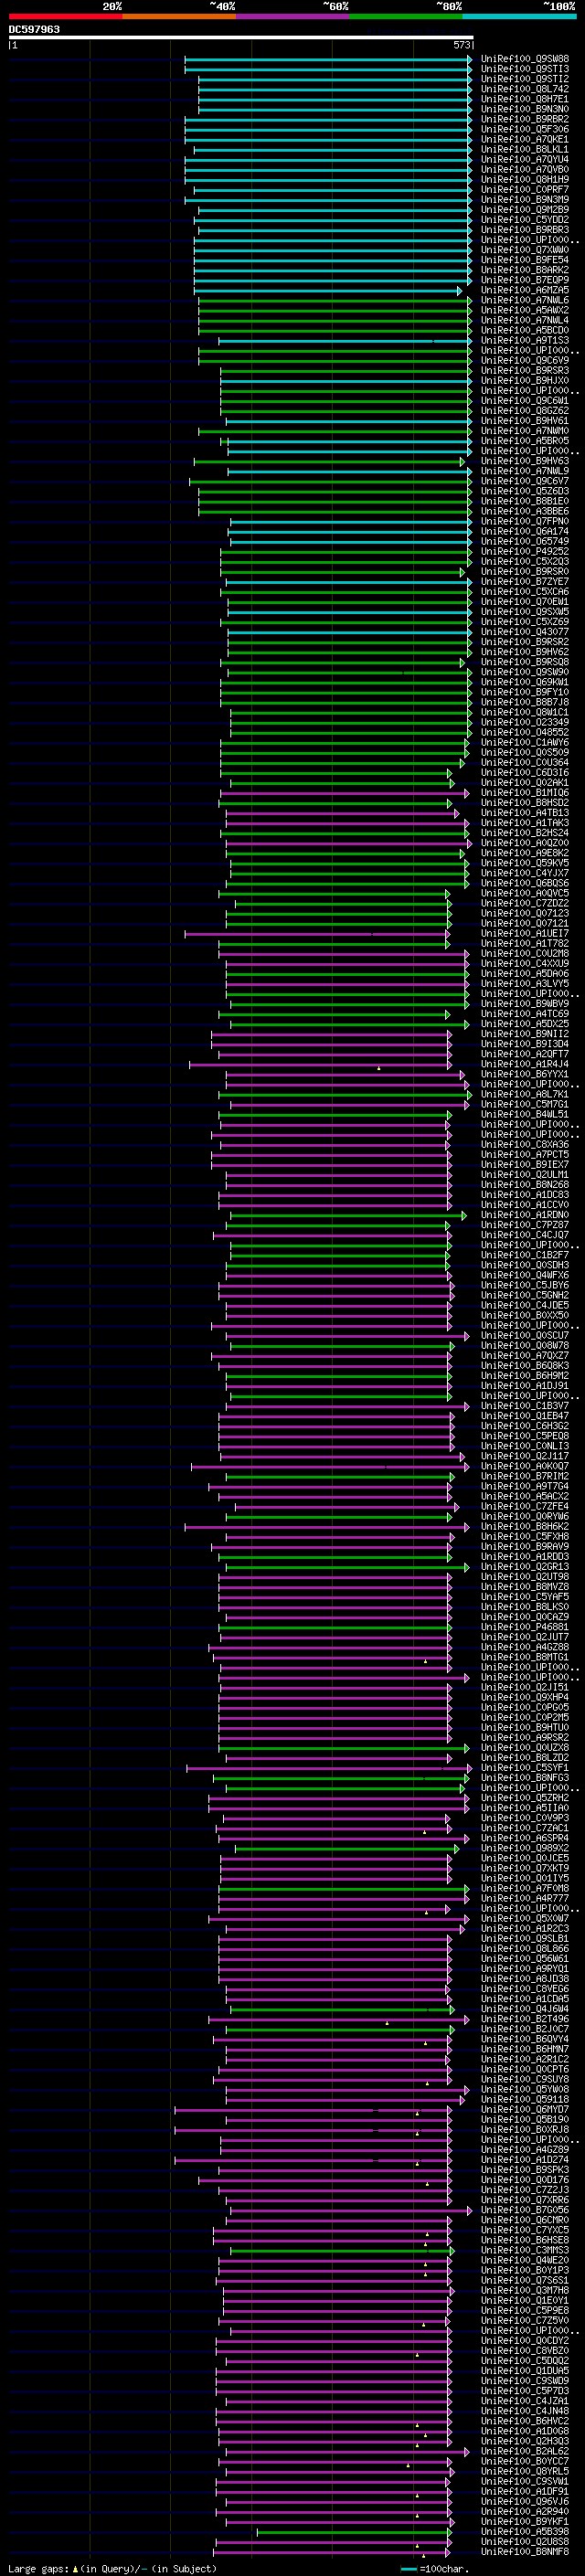Click UniRef100_B2T496 label
The height and width of the screenshot is (2576, 585).
coord(525,2019)
